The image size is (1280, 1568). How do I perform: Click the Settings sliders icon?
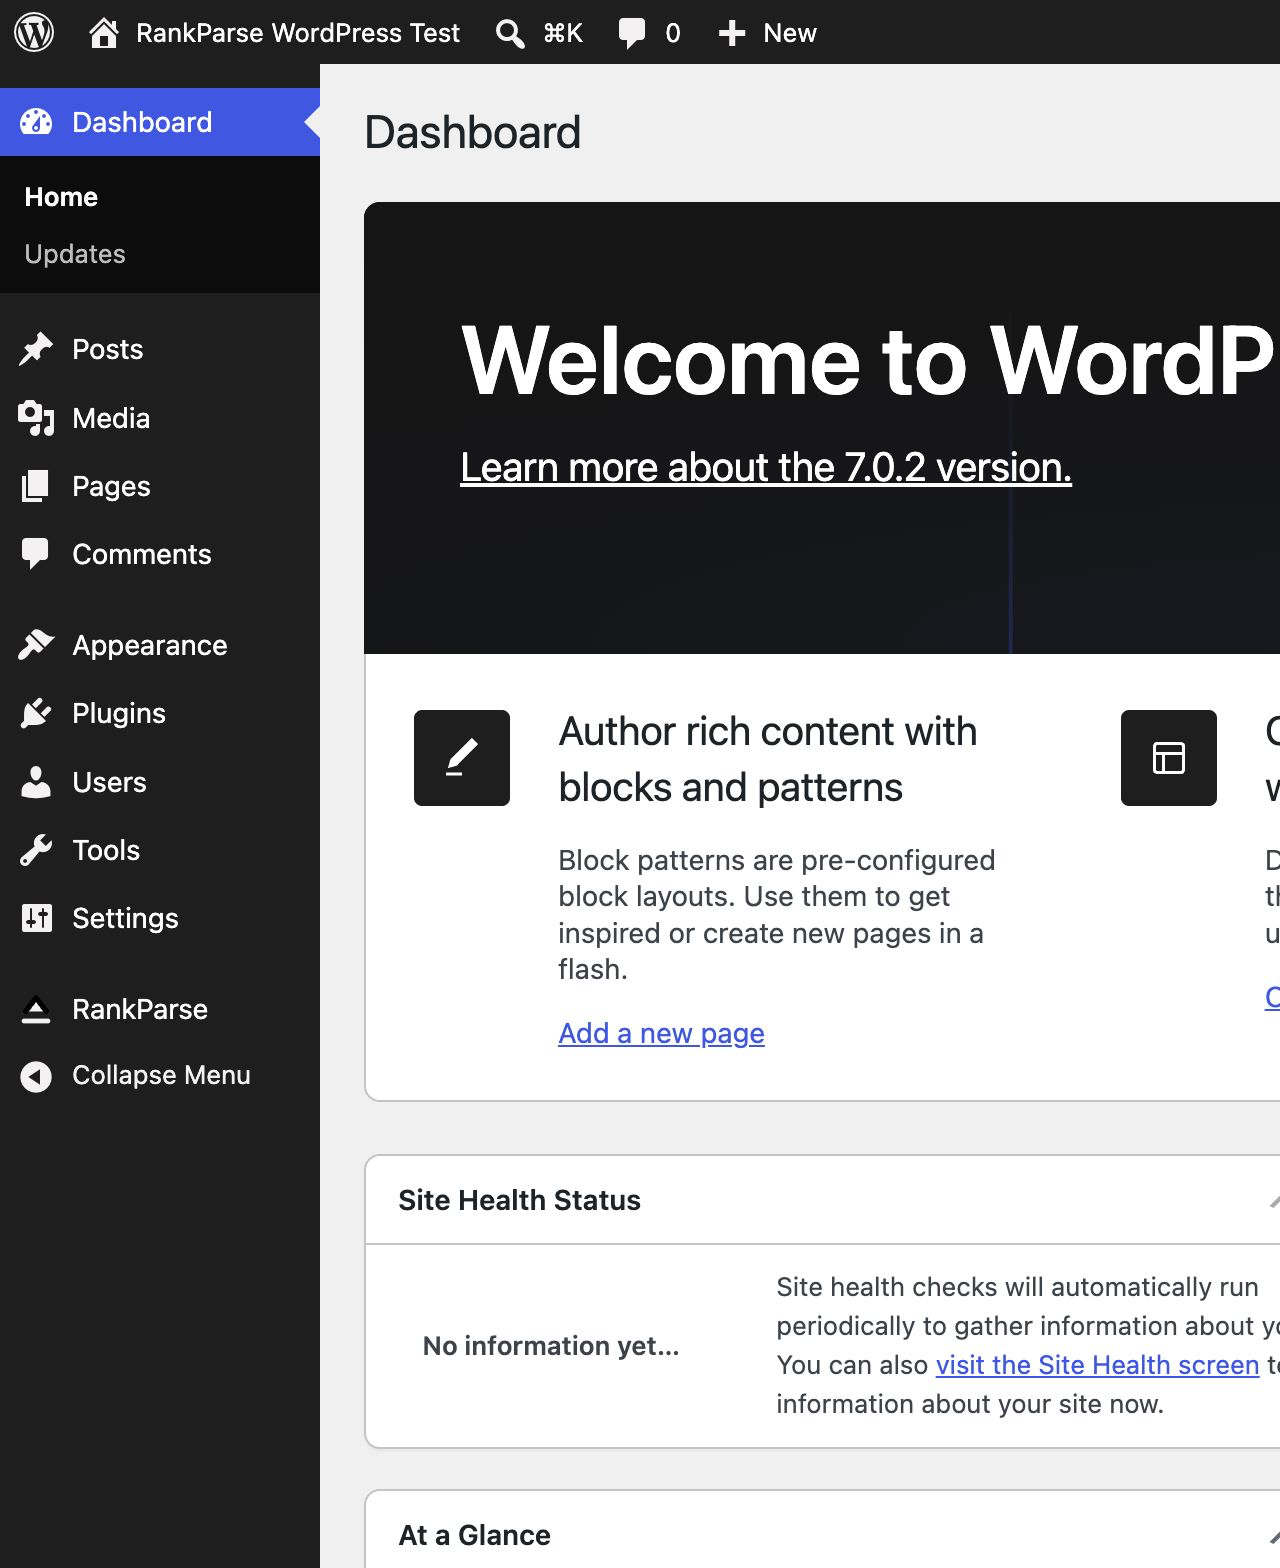point(37,918)
